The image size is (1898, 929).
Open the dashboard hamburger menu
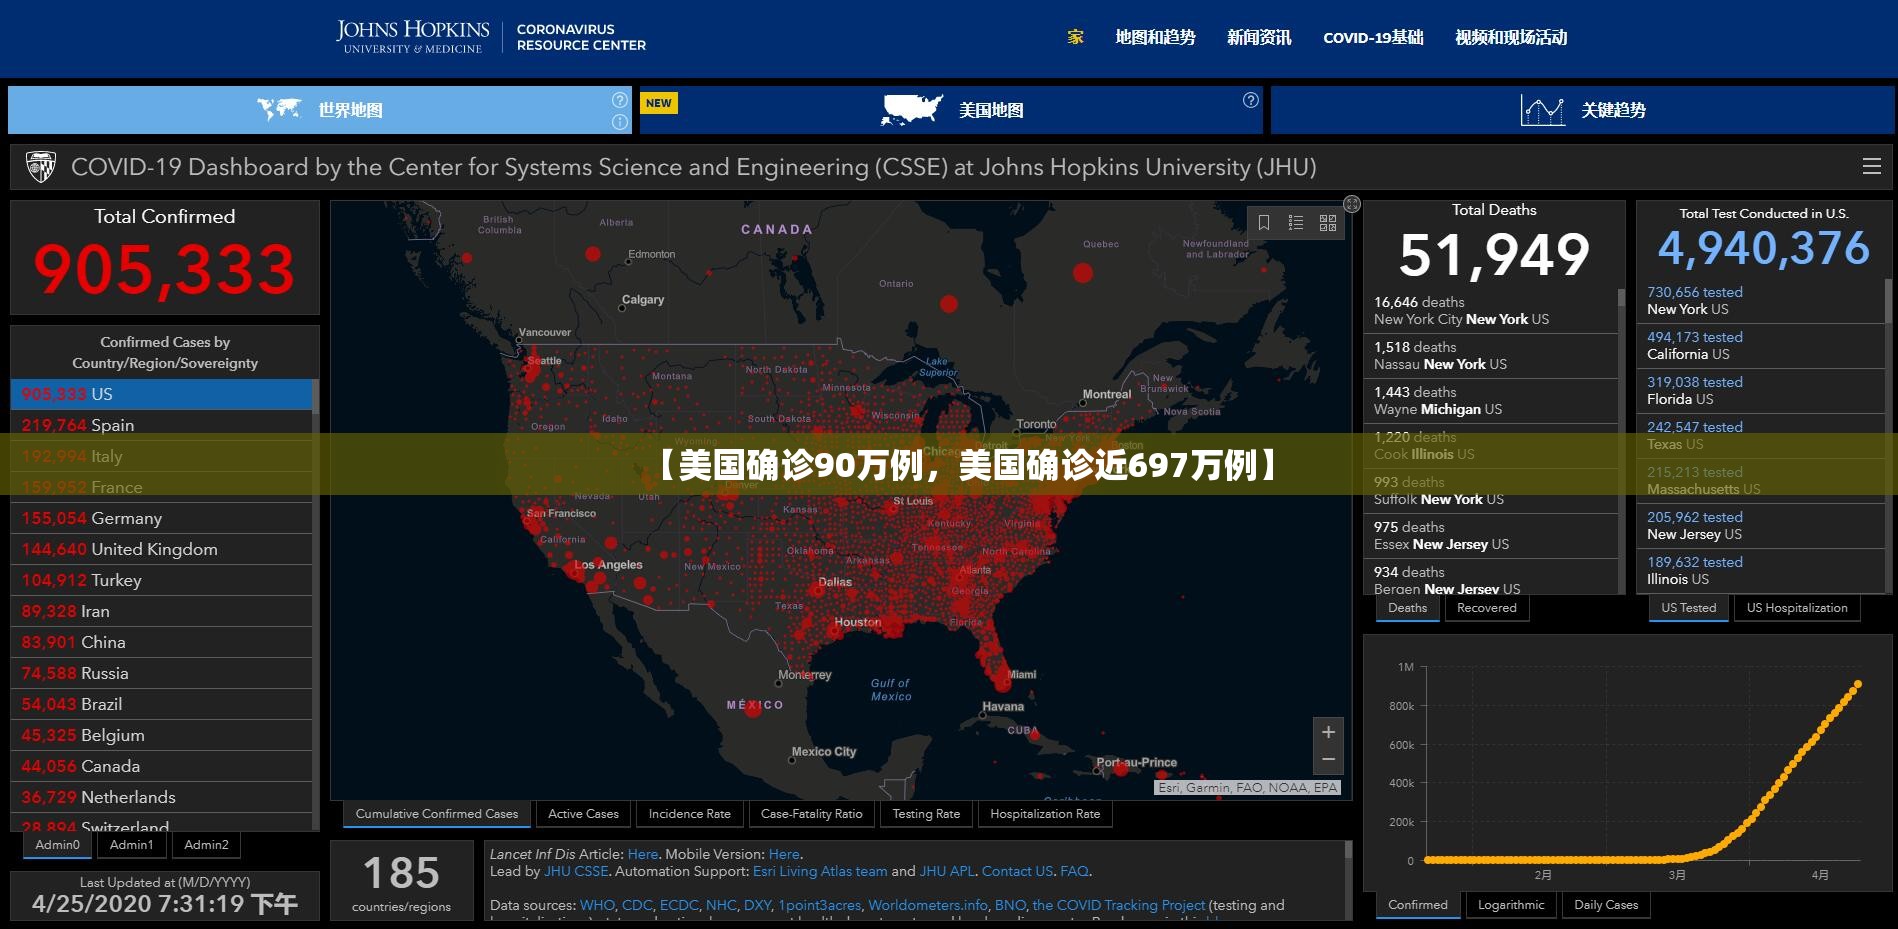click(x=1872, y=167)
